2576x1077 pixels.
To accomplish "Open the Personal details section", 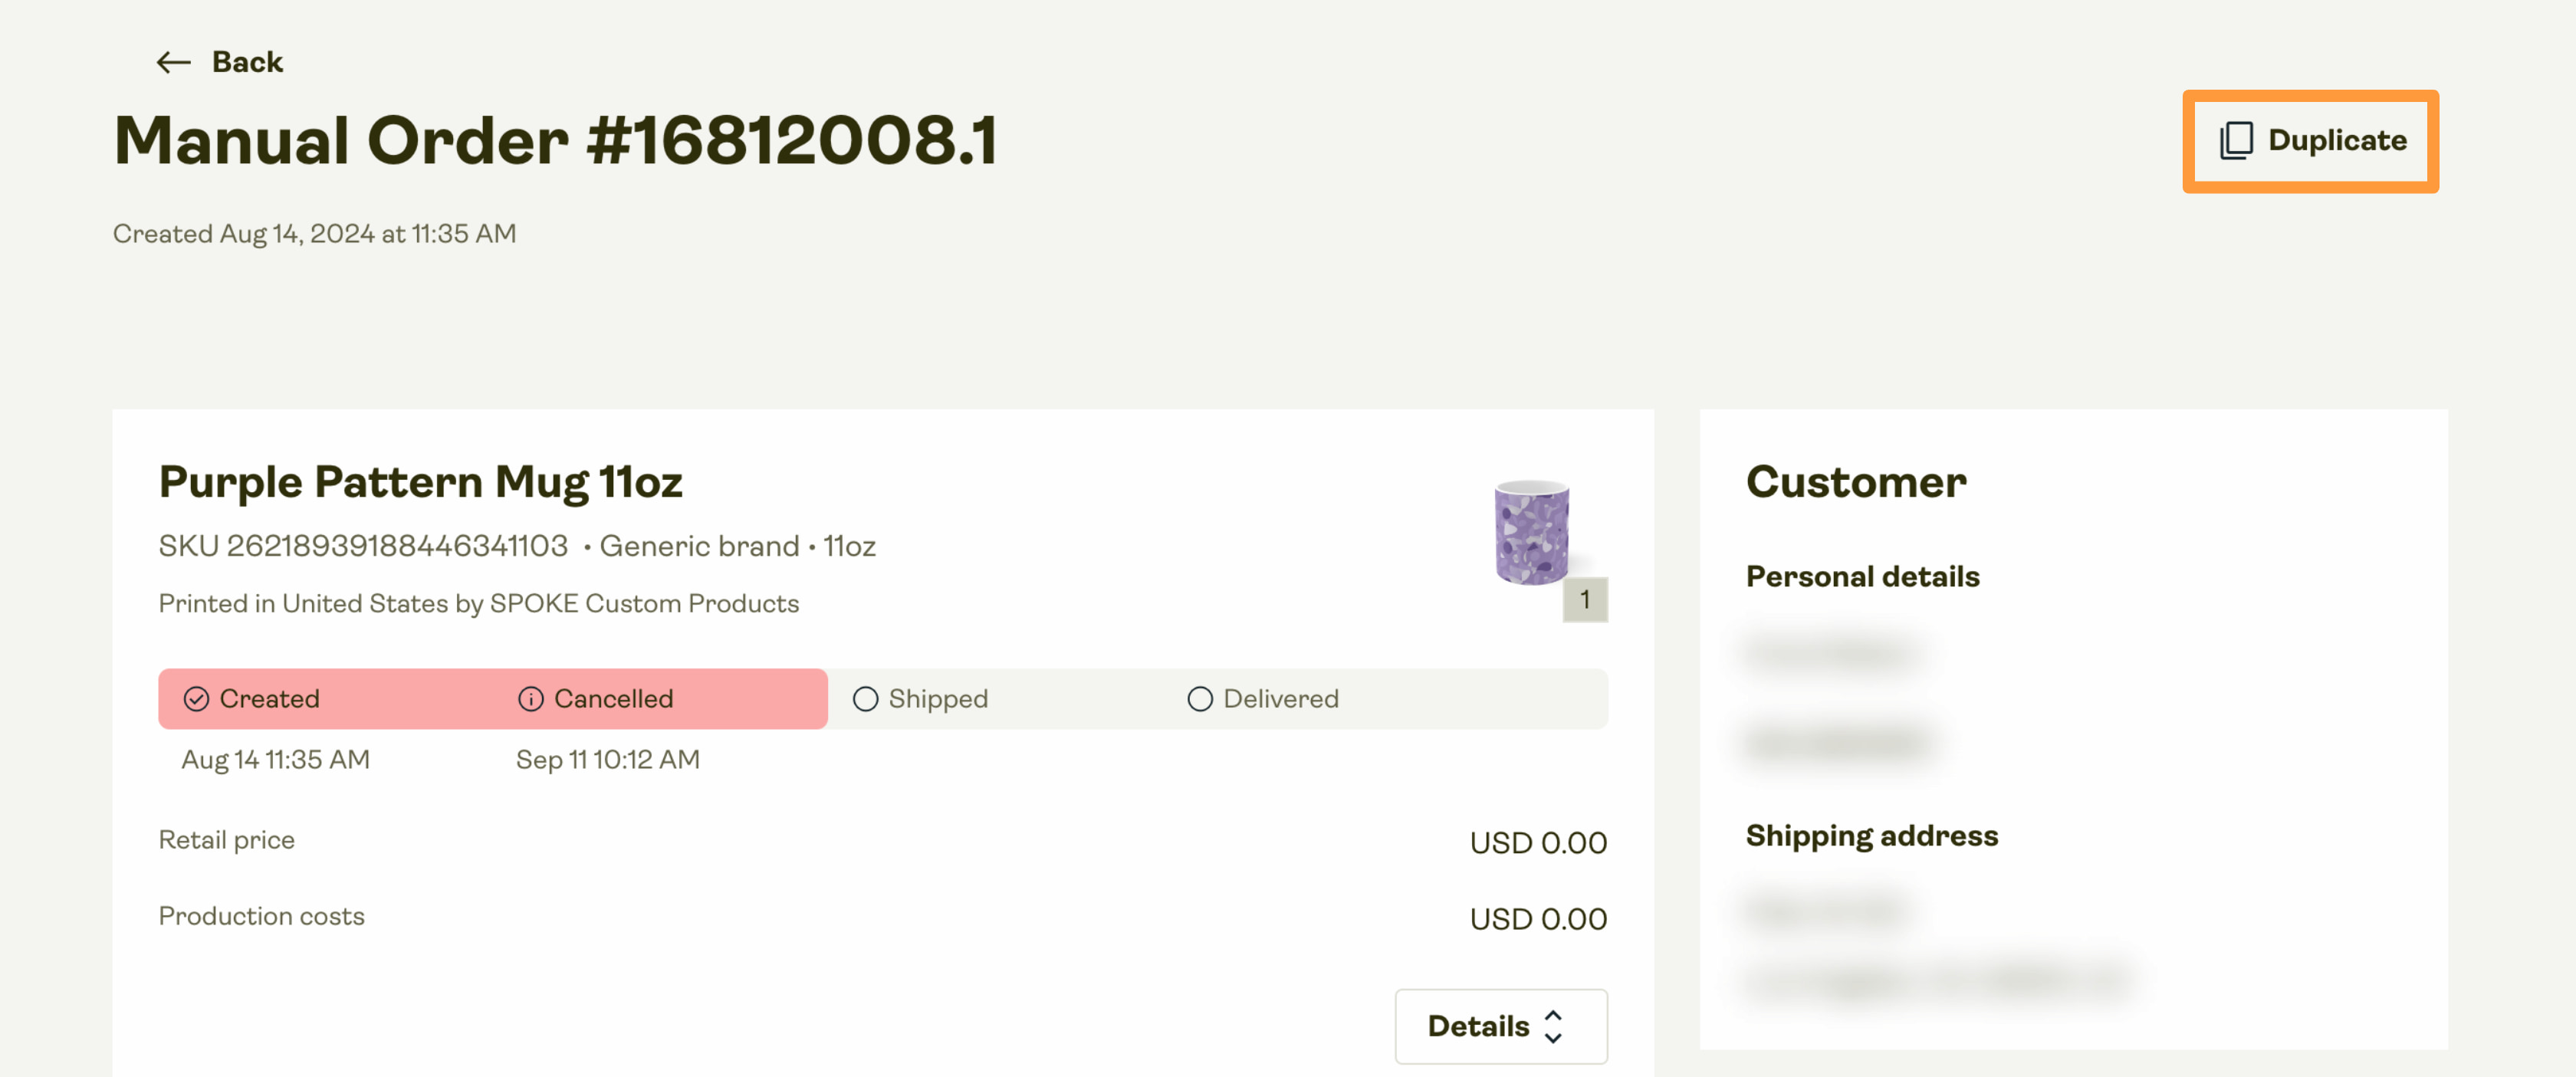I will pyautogui.click(x=1862, y=576).
